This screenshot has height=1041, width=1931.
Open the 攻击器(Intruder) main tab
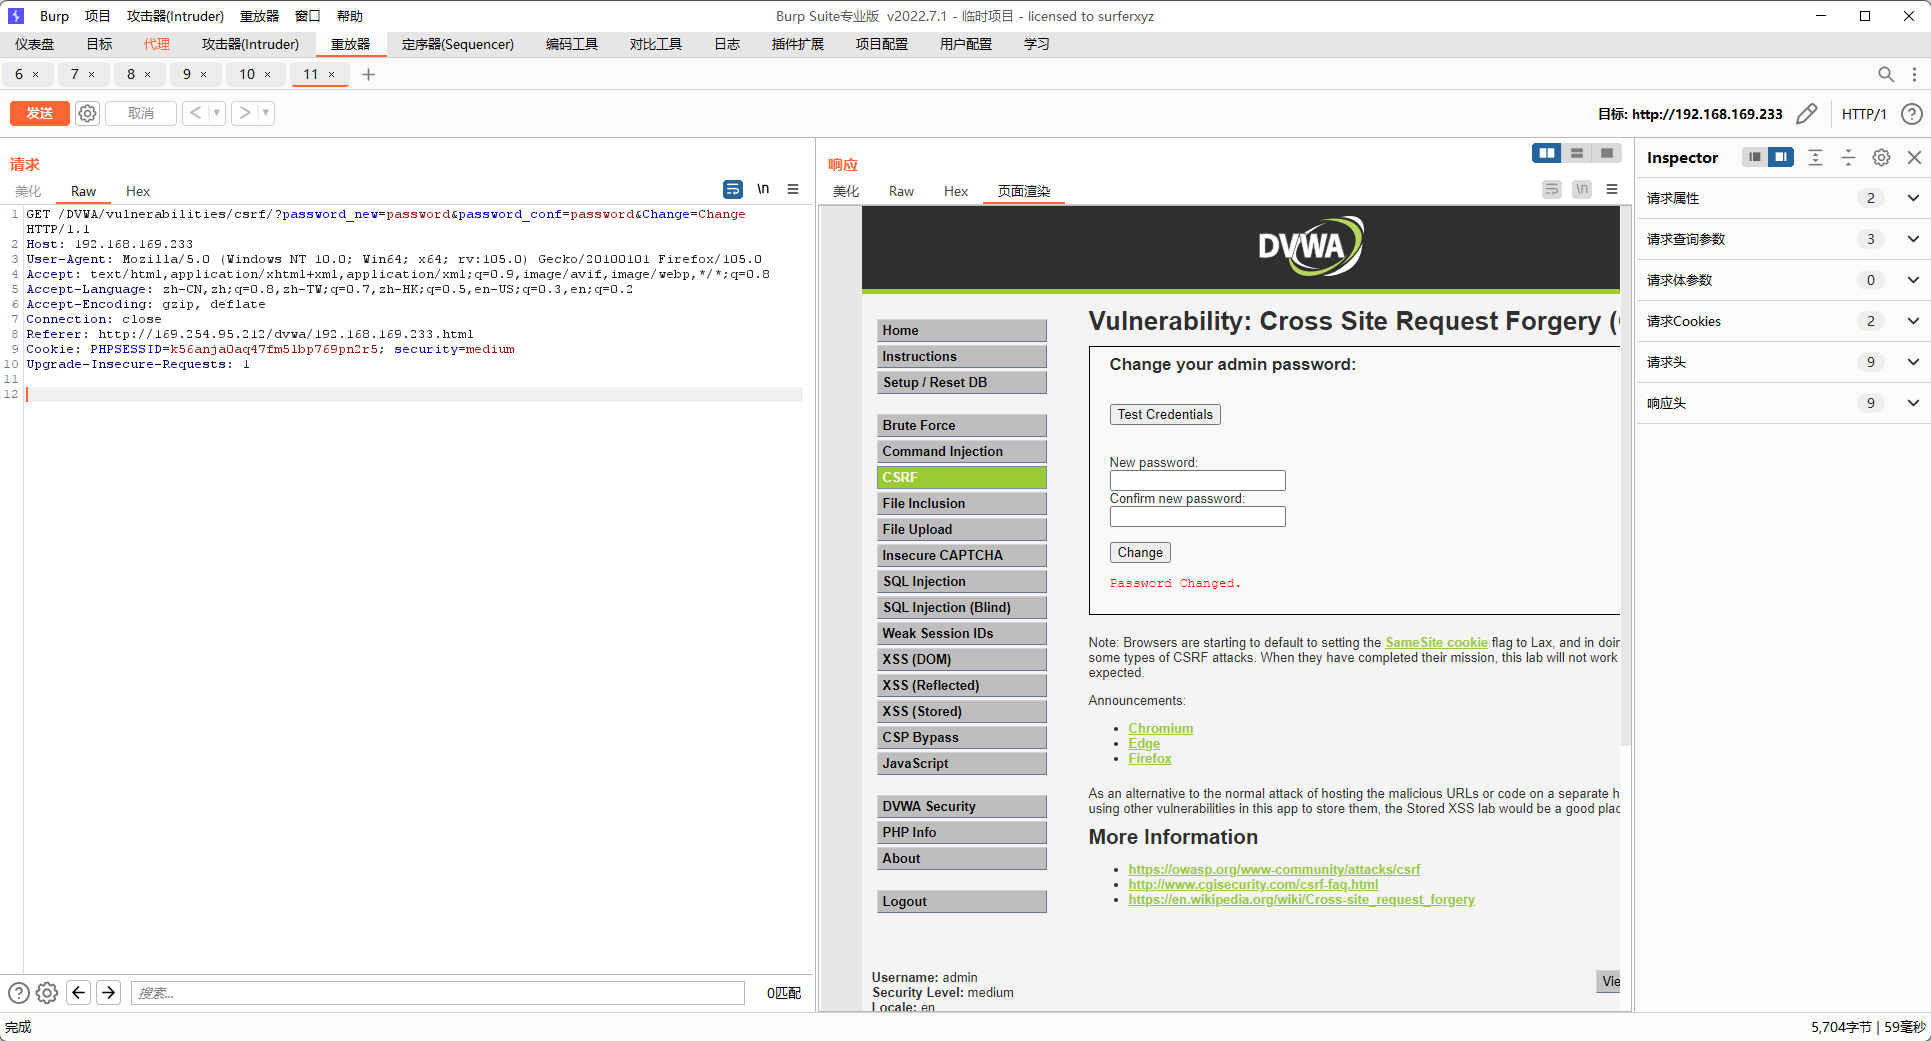pos(250,44)
